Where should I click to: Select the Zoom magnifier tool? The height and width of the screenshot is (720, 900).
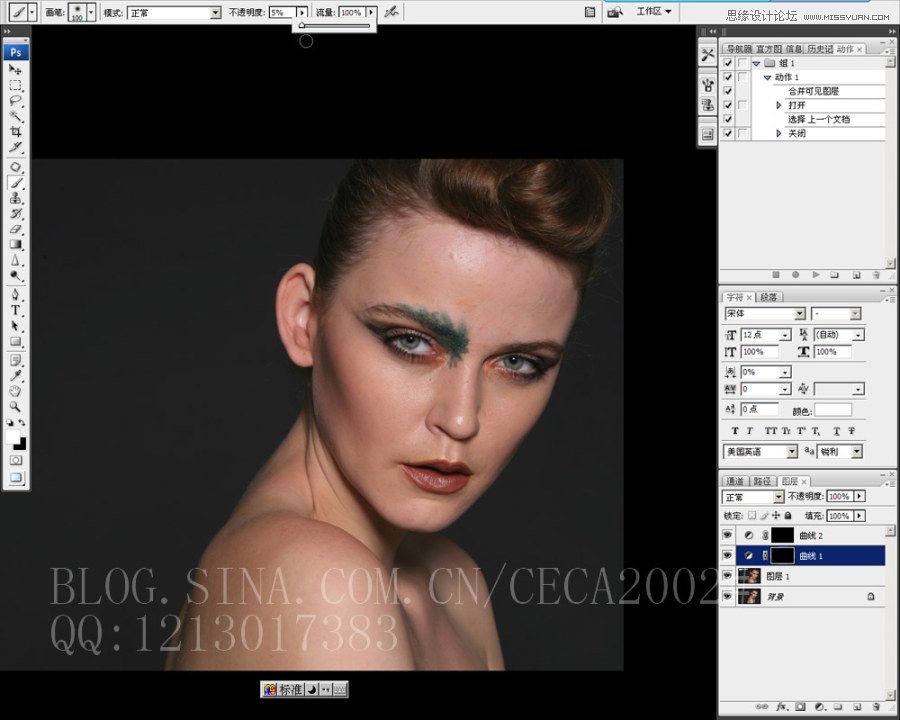pyautogui.click(x=16, y=407)
